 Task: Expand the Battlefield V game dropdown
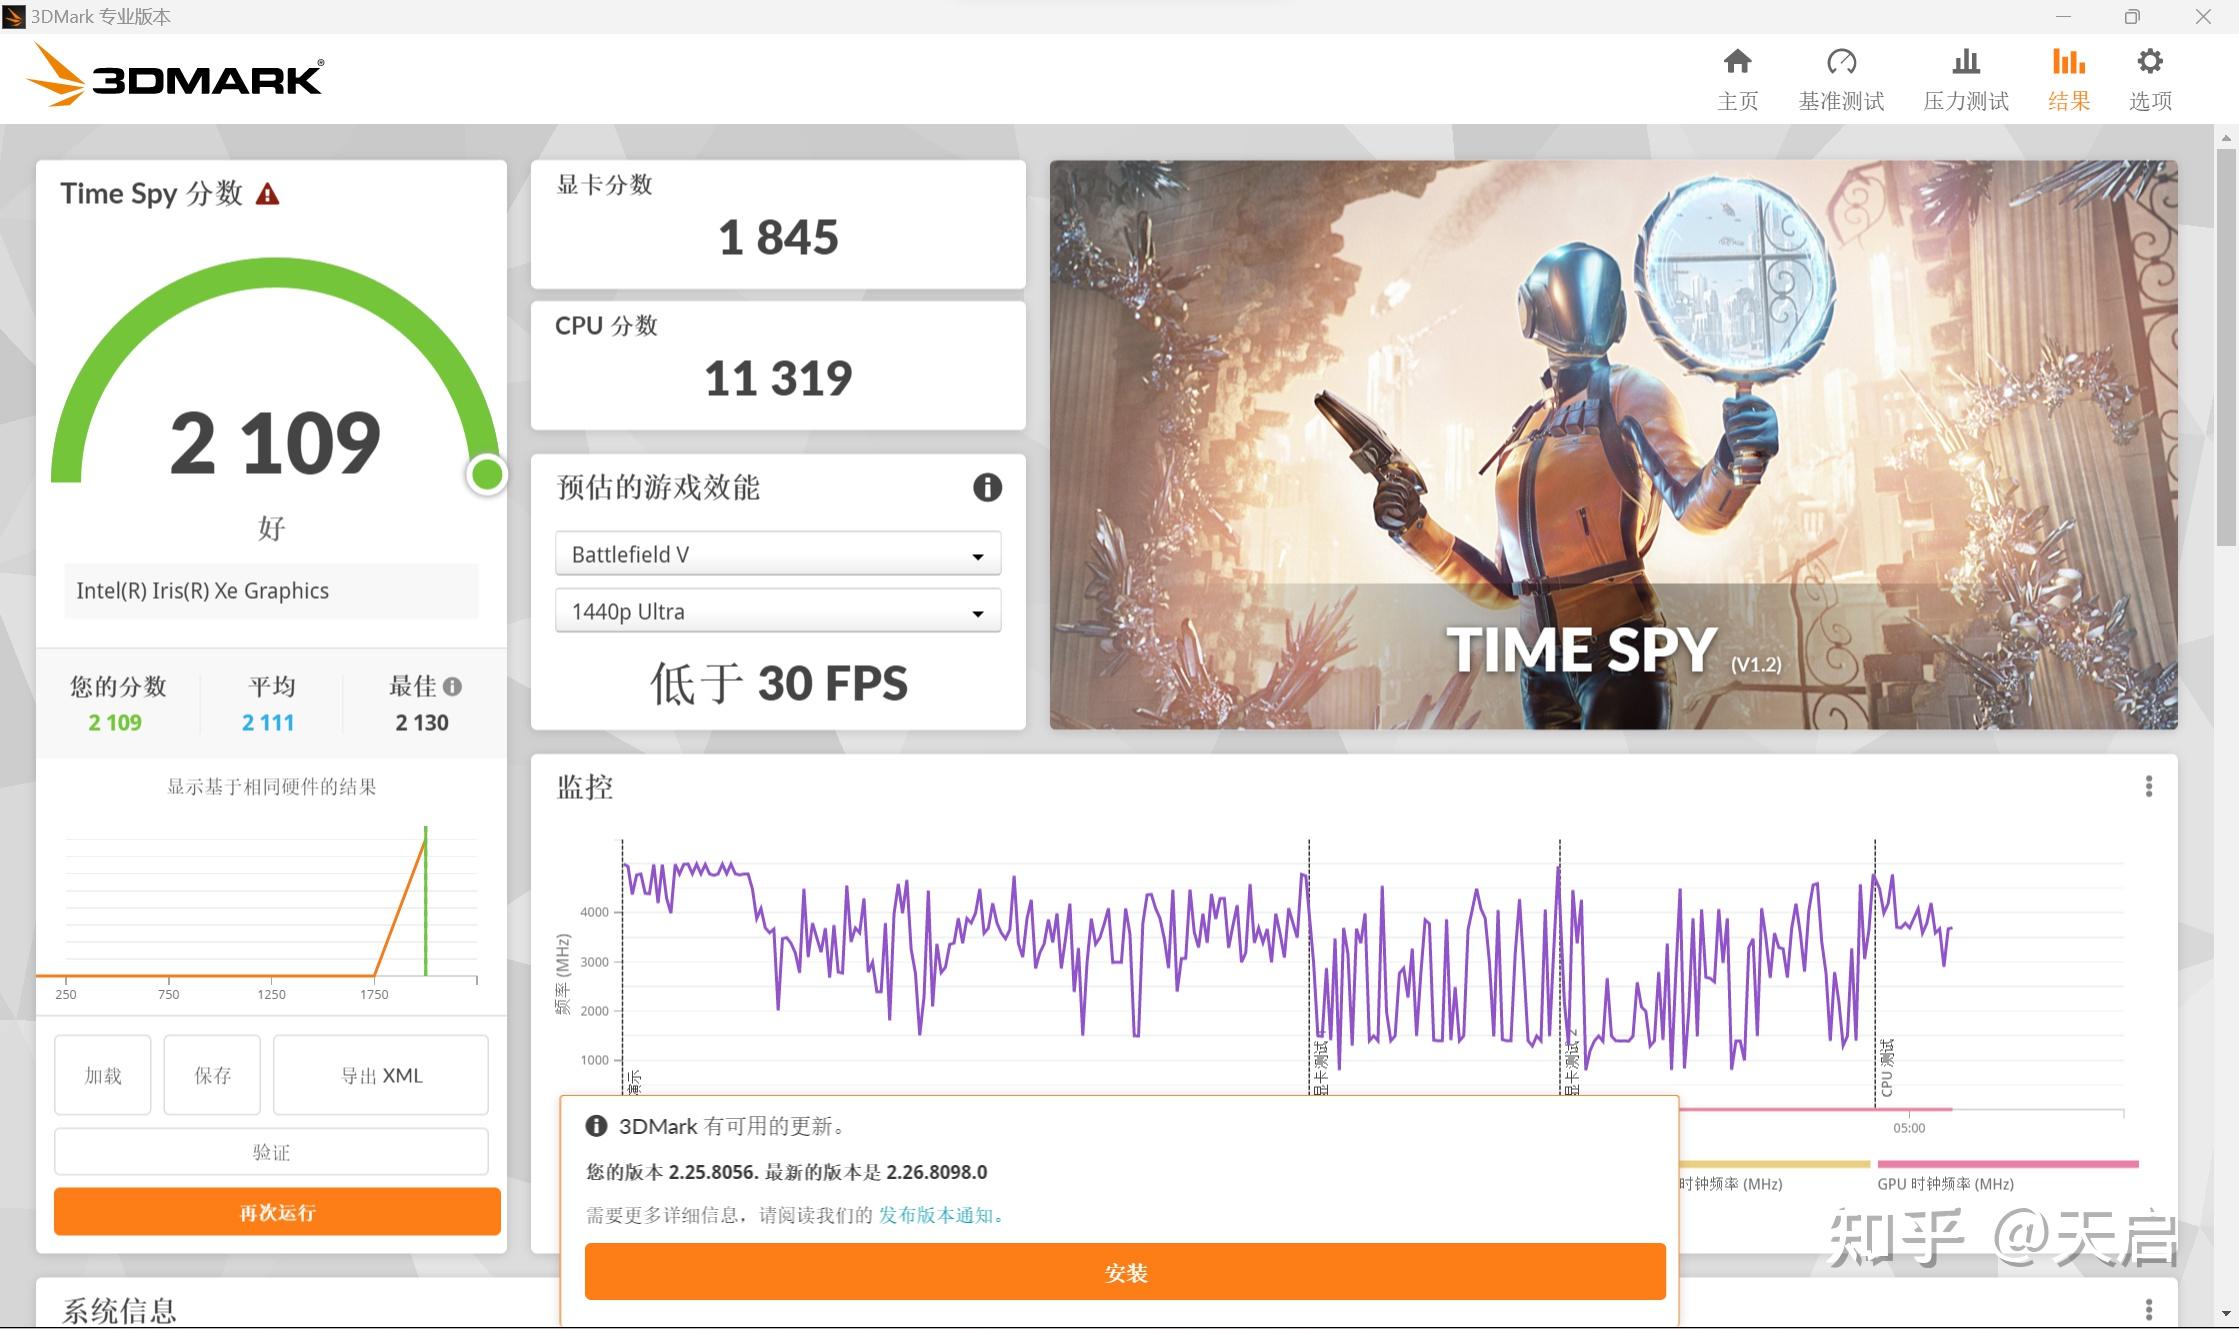click(x=777, y=554)
